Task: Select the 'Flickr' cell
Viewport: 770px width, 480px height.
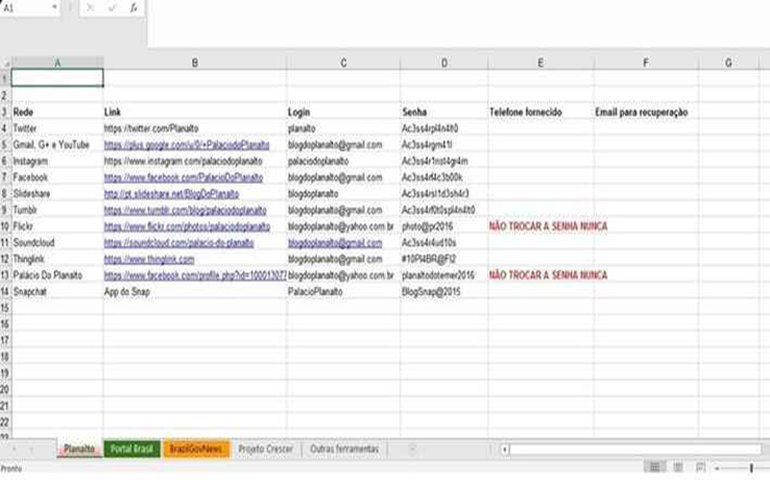Action: click(57, 226)
